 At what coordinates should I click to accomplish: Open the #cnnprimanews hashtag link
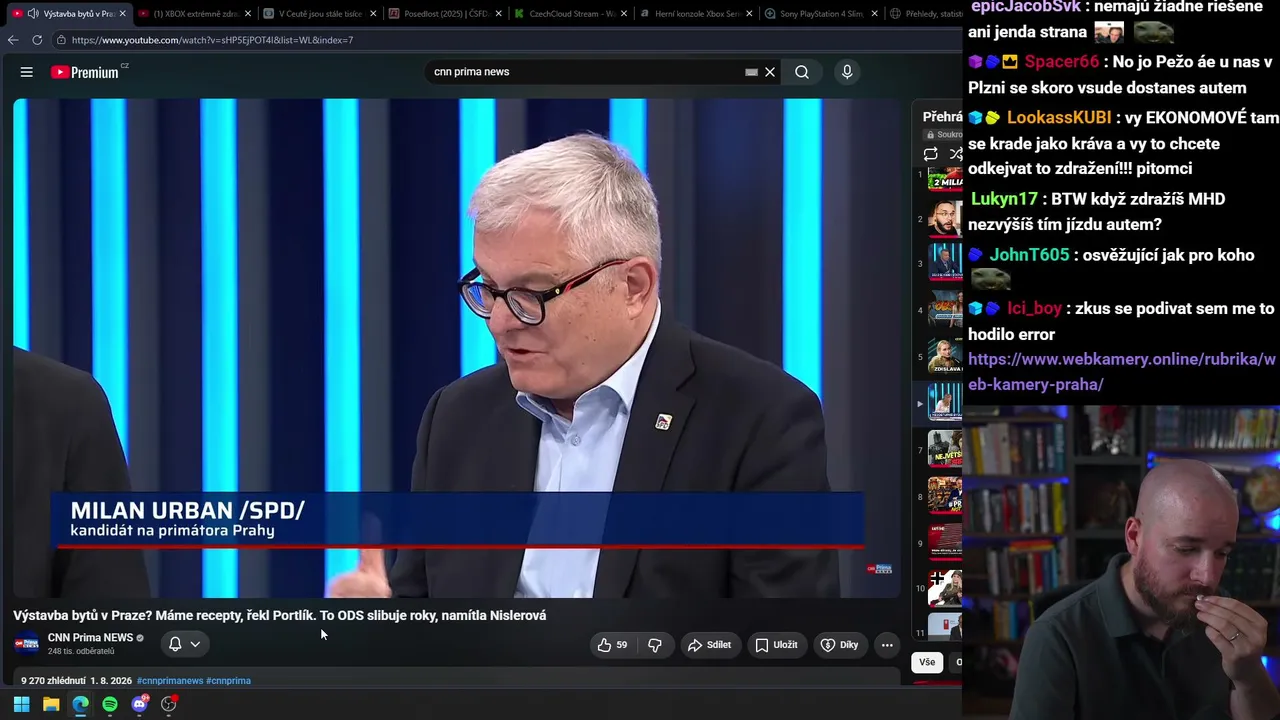170,681
